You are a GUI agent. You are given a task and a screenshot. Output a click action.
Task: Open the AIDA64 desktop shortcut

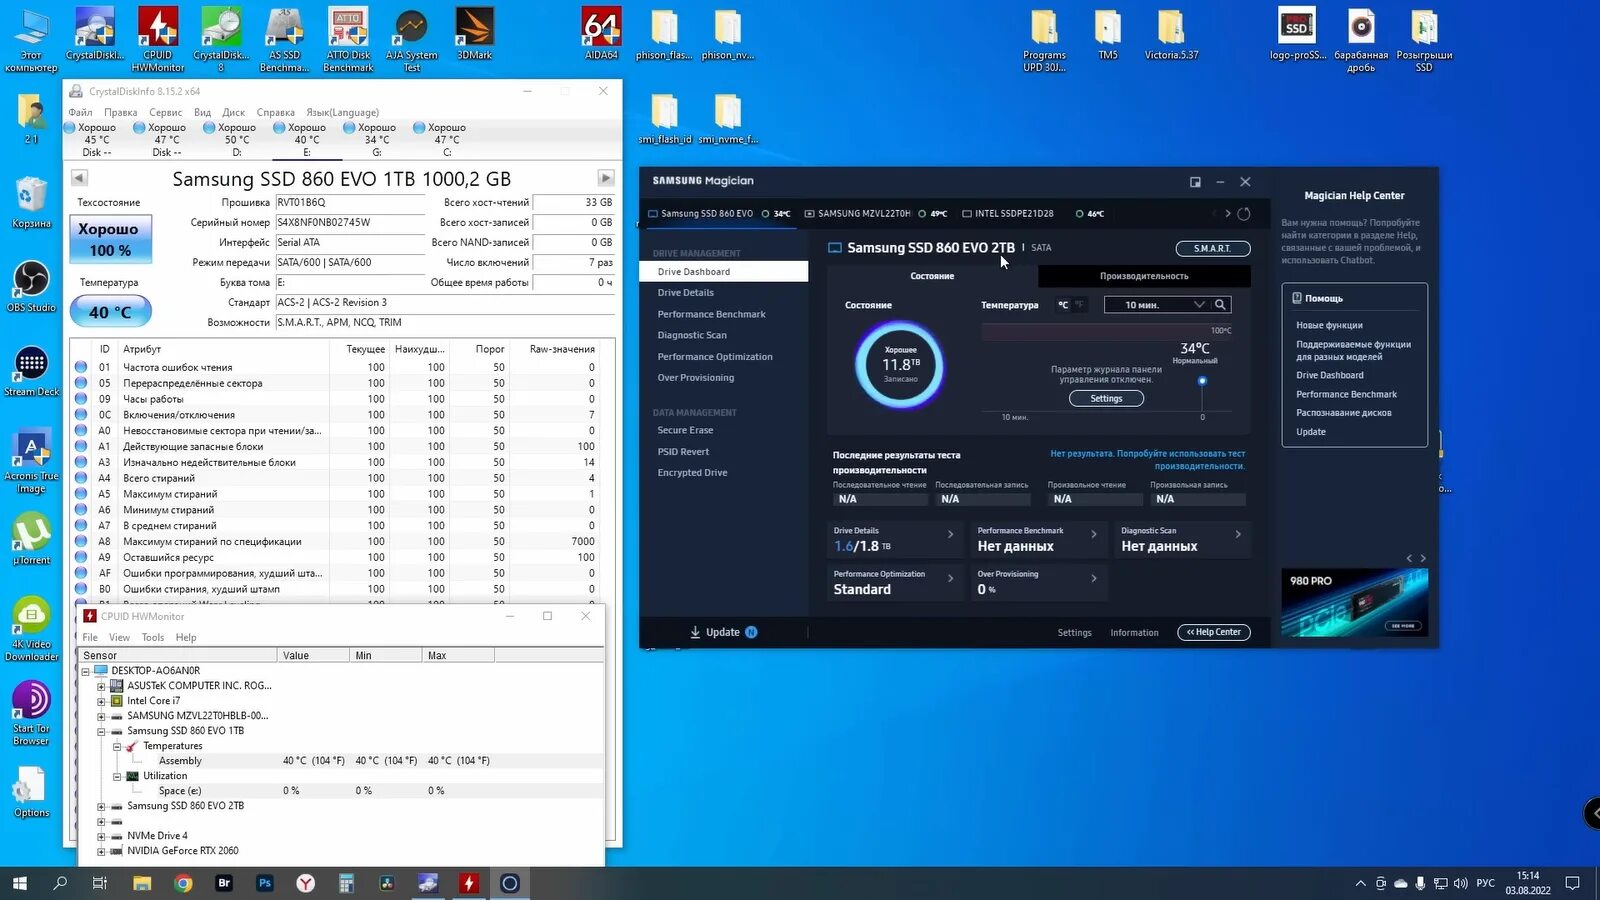601,34
